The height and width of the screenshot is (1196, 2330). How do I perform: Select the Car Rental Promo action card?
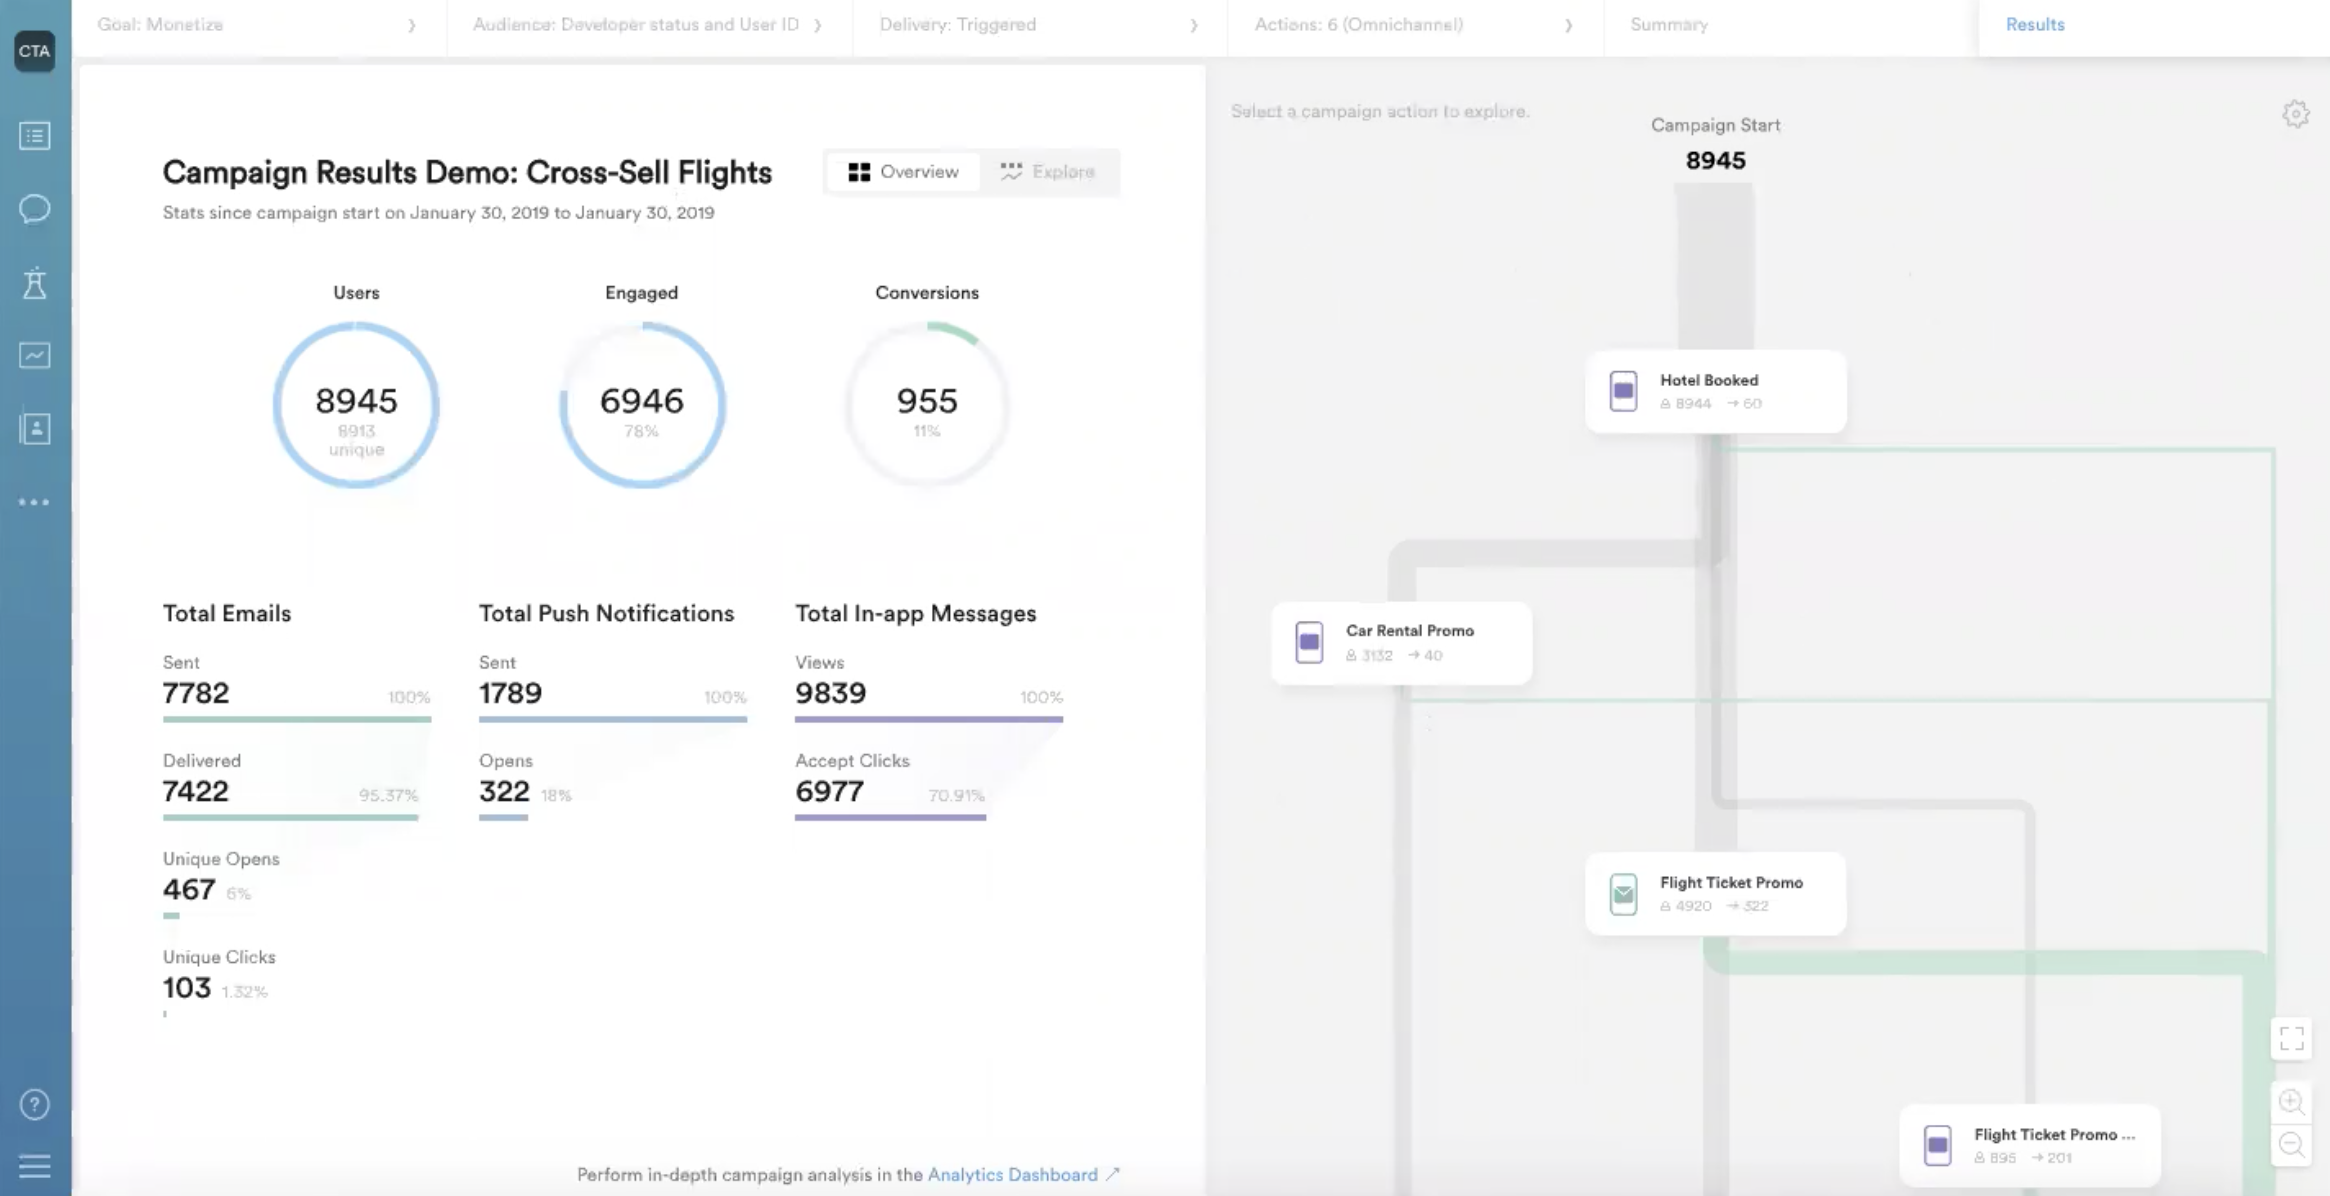click(1401, 642)
